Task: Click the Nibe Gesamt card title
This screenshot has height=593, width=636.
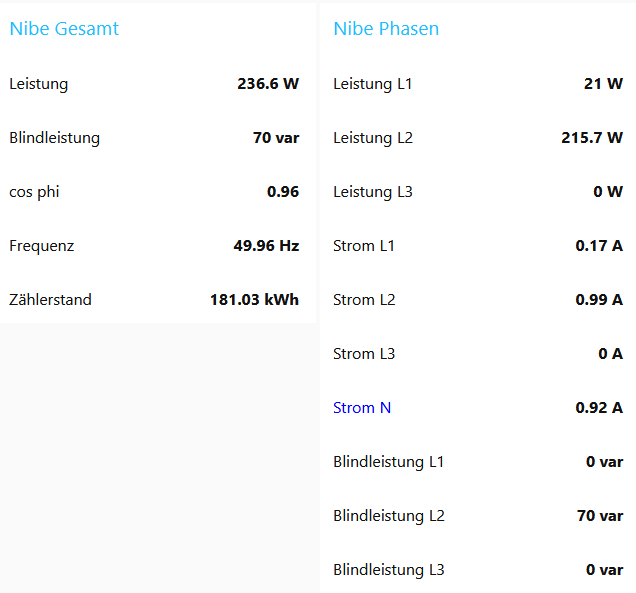Action: tap(64, 29)
